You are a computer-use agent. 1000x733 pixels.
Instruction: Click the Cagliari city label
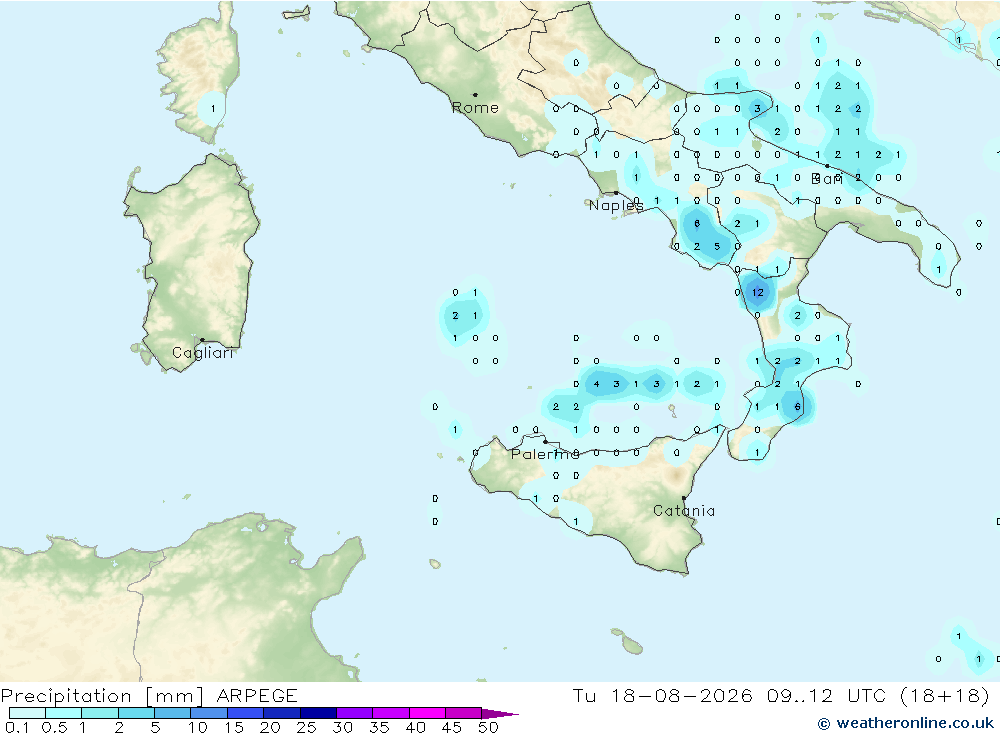point(203,353)
